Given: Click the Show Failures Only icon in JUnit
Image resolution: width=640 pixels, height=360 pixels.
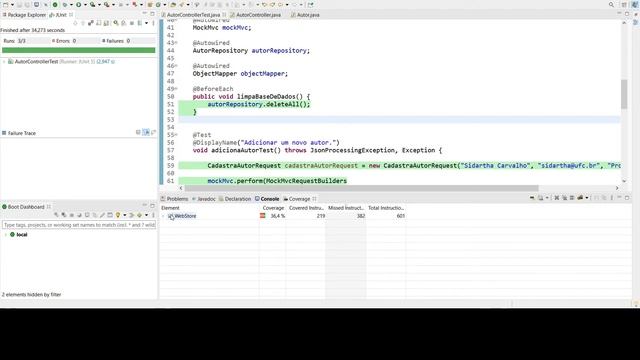Looking at the screenshot, I should point(91,23).
